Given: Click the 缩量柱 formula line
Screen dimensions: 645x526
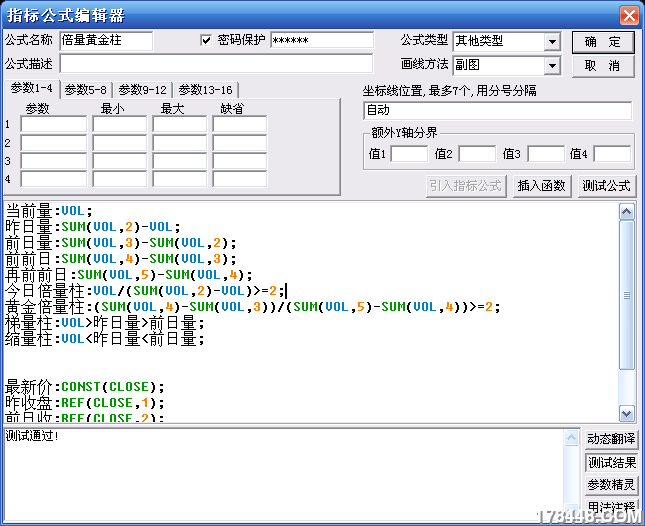Looking at the screenshot, I should click(x=104, y=339).
